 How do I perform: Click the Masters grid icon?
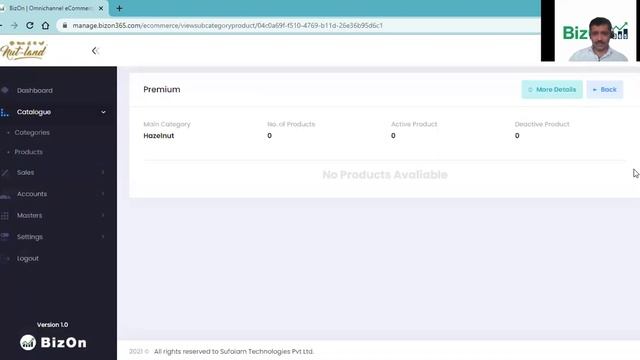click(x=5, y=216)
